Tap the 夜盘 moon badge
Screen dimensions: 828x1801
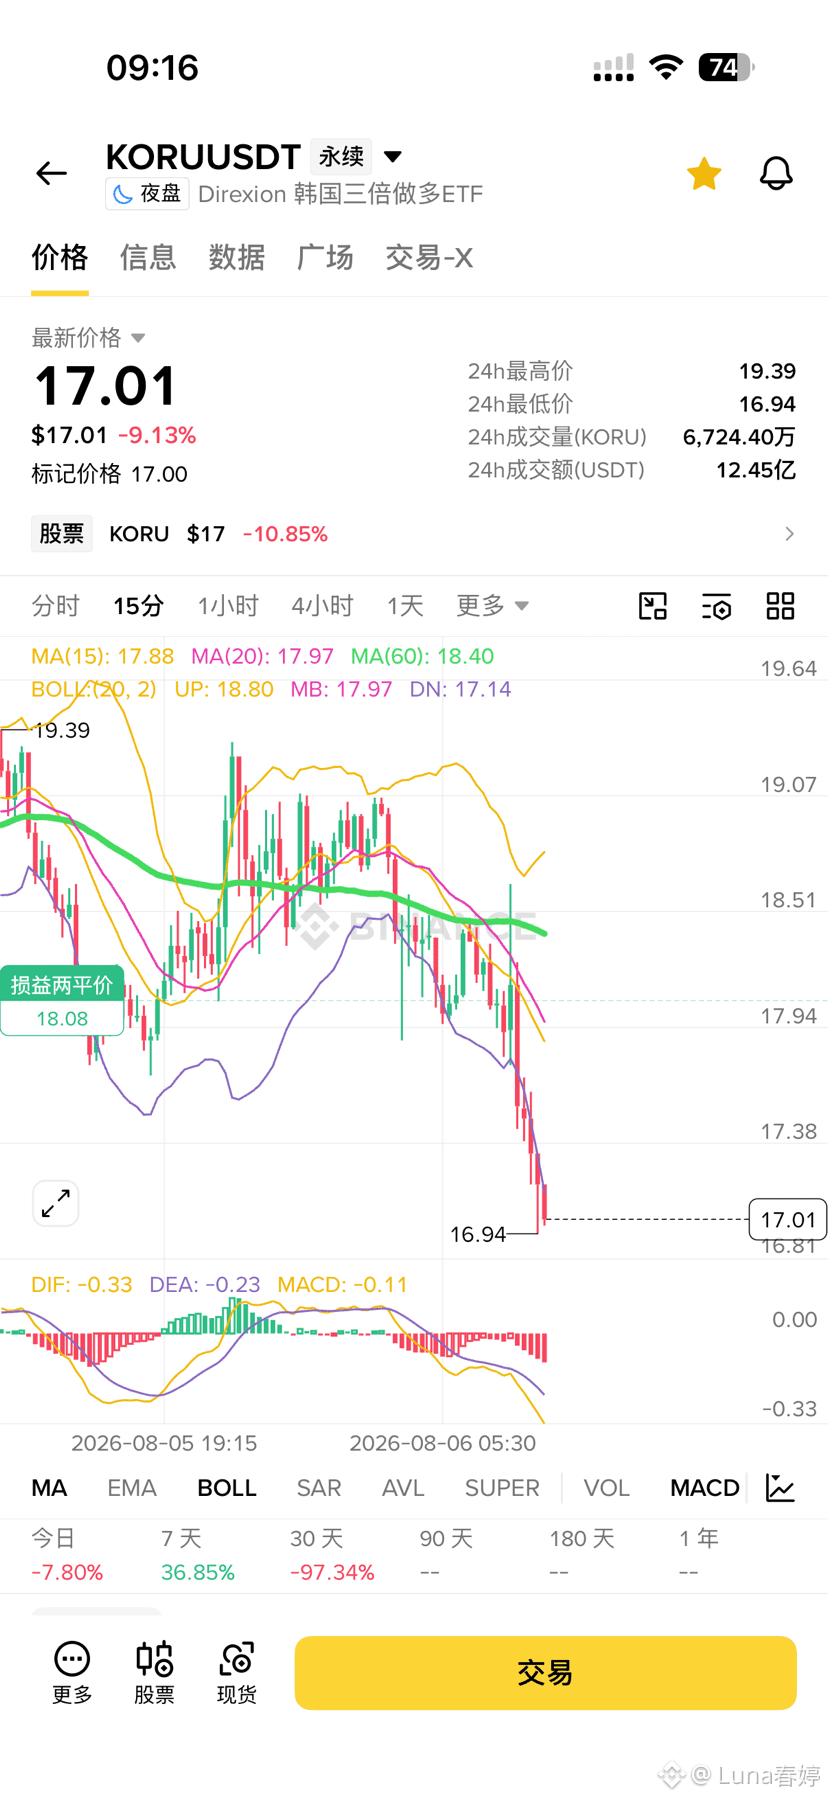point(147,193)
